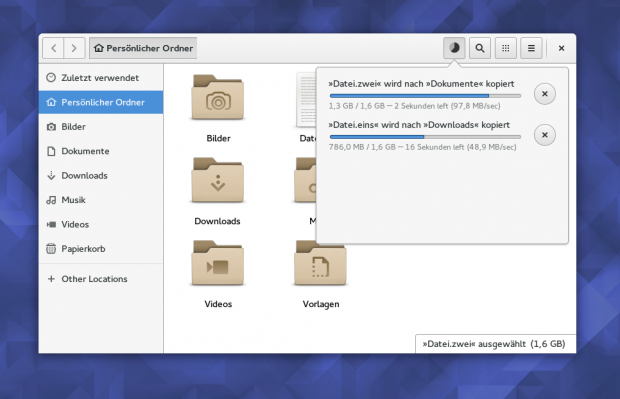Click the Persönlicher Ordner path bar button
The height and width of the screenshot is (399, 620).
(143, 48)
